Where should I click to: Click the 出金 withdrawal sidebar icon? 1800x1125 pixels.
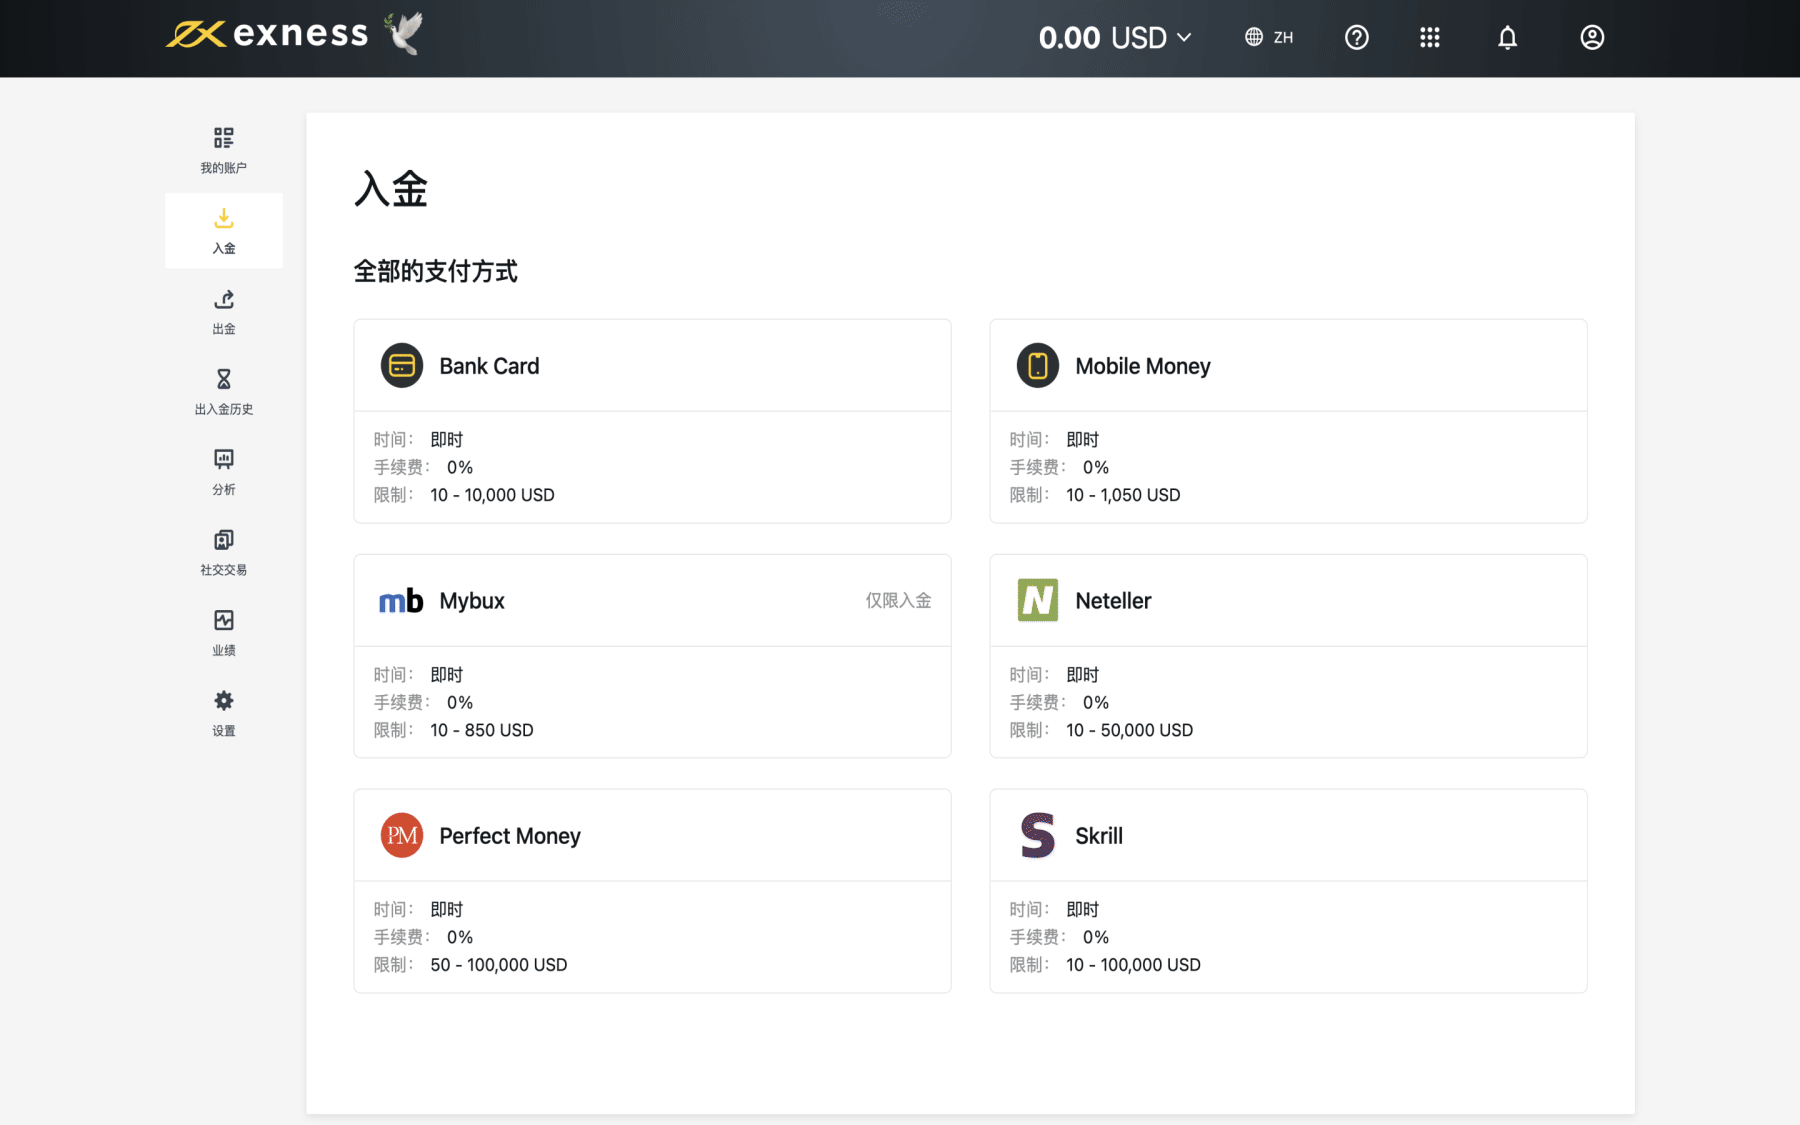pyautogui.click(x=224, y=299)
